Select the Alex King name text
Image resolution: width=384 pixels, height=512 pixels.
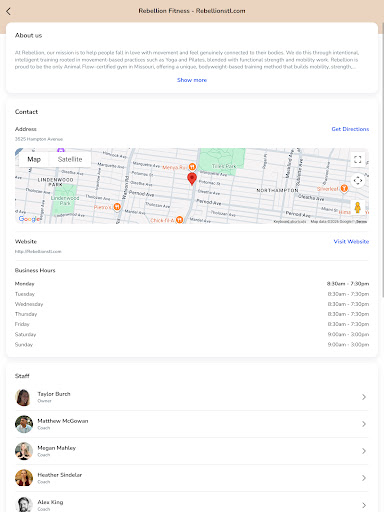point(50,502)
